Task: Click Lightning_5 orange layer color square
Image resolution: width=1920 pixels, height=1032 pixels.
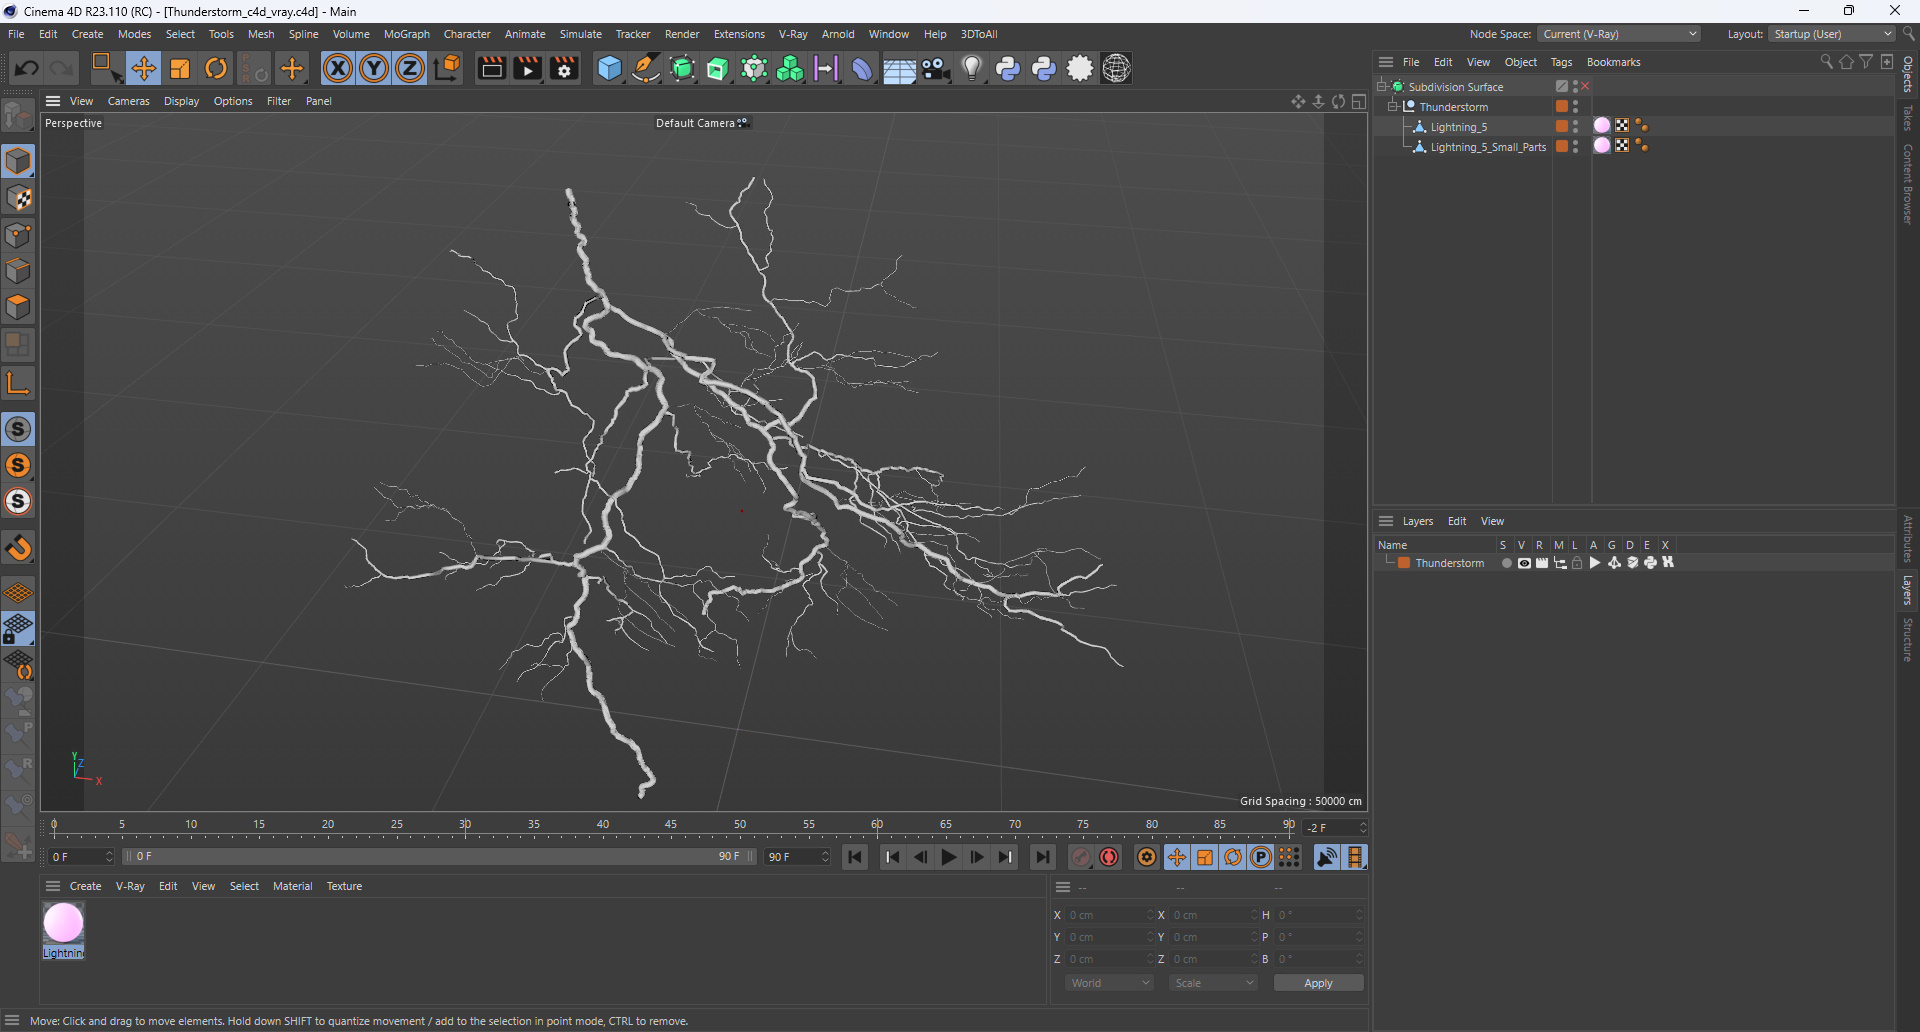Action: click(x=1562, y=126)
